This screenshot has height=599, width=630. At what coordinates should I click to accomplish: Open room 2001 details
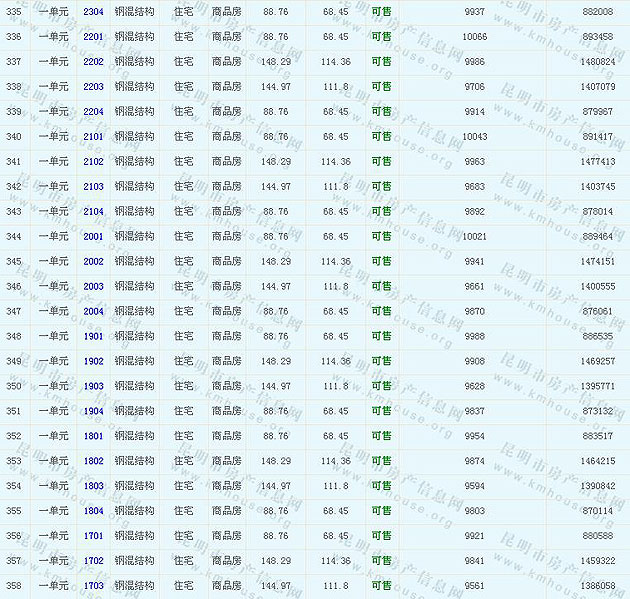coord(93,236)
